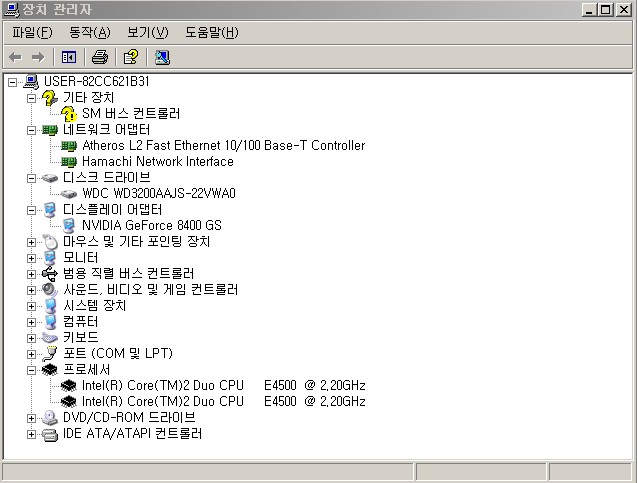The image size is (637, 483).
Task: Collapse the 프로세서 category
Action: (x=31, y=370)
